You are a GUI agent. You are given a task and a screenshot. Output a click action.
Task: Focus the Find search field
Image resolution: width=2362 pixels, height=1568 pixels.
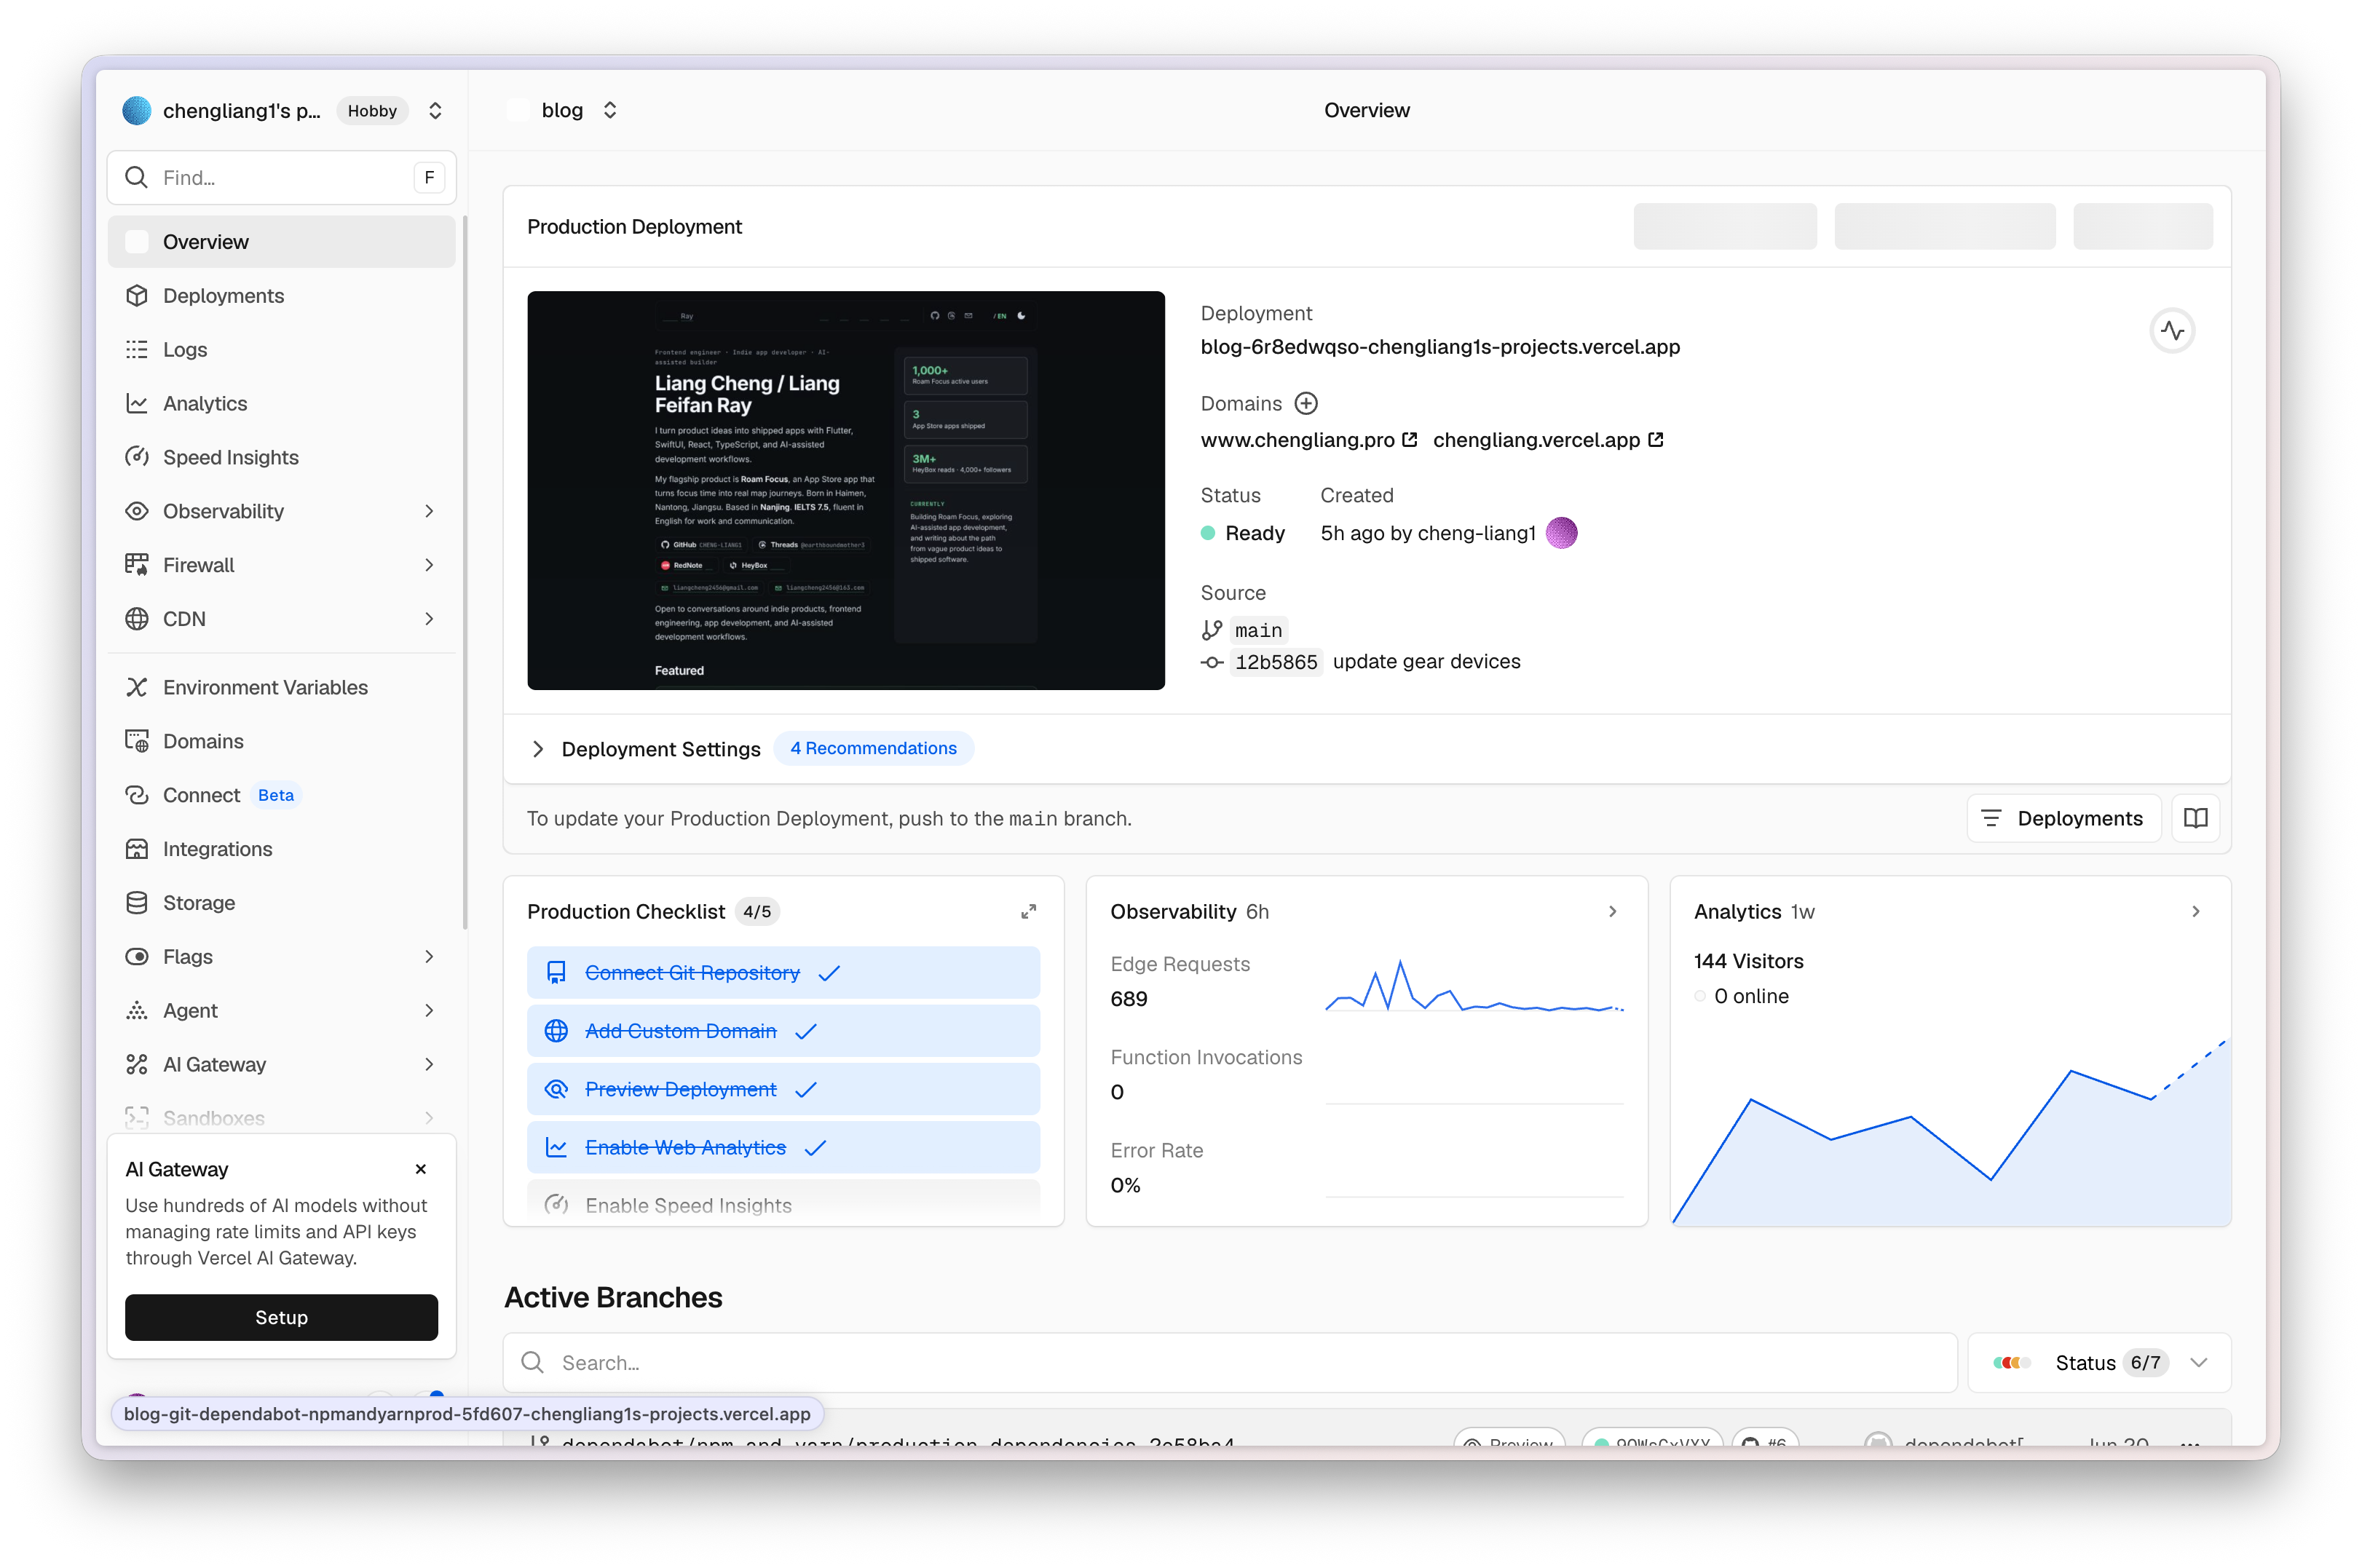(281, 178)
